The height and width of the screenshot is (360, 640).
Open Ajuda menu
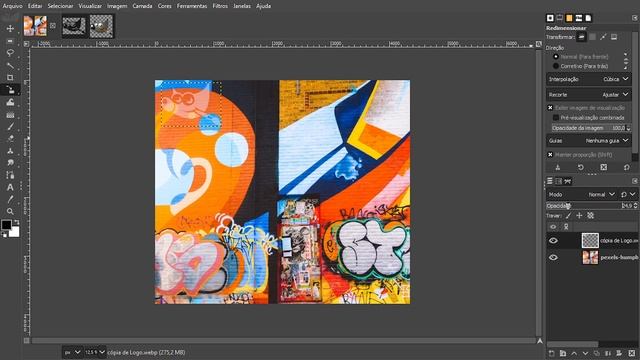click(264, 6)
